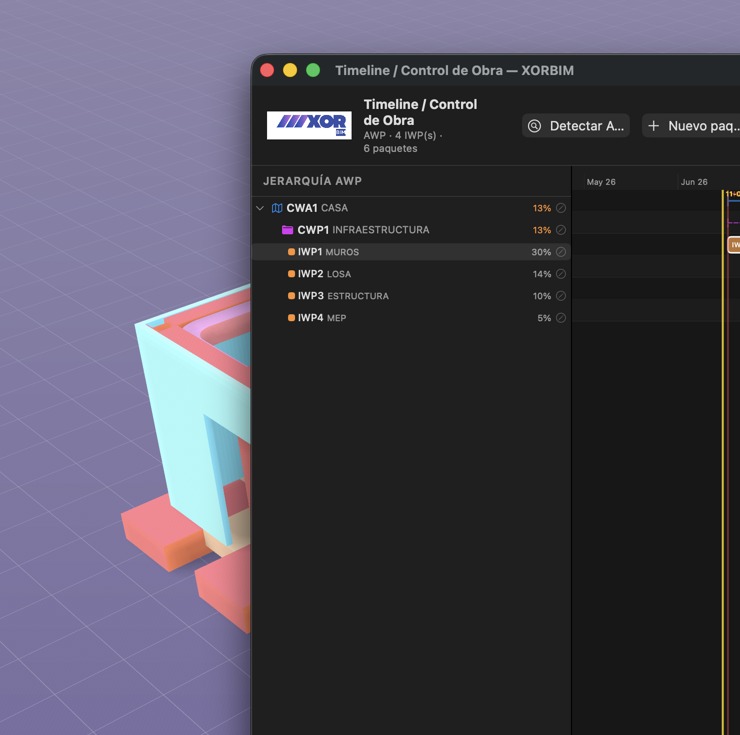
Task: Click the IWP1 gantt bar on timeline
Action: (734, 245)
